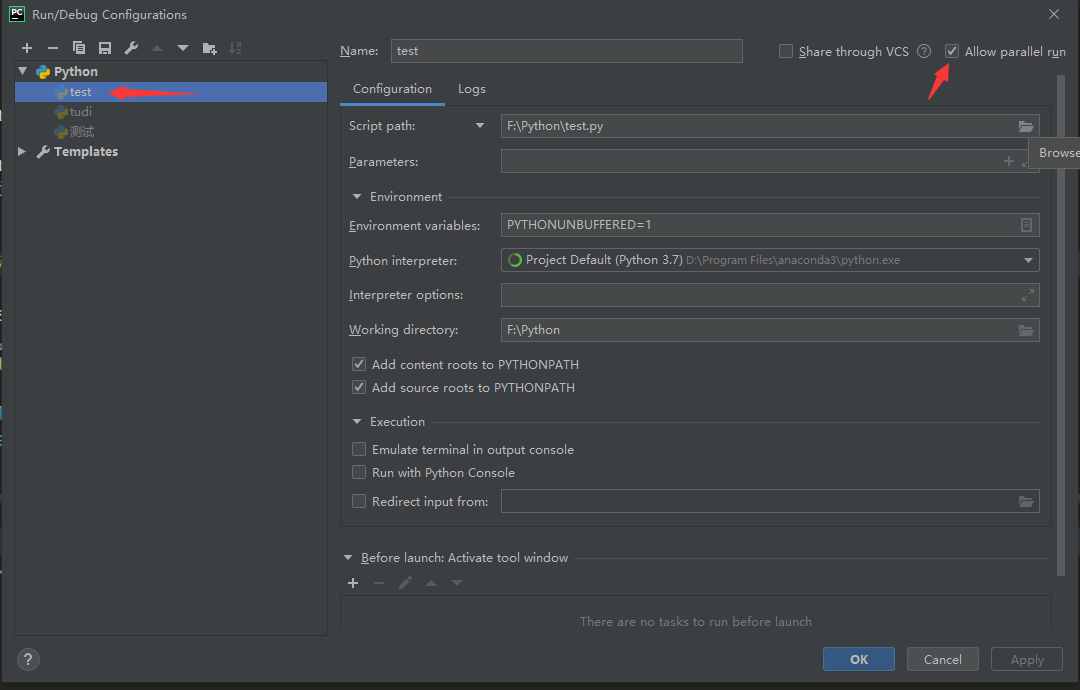
Task: Browse for script path folder icon
Action: tap(1025, 126)
